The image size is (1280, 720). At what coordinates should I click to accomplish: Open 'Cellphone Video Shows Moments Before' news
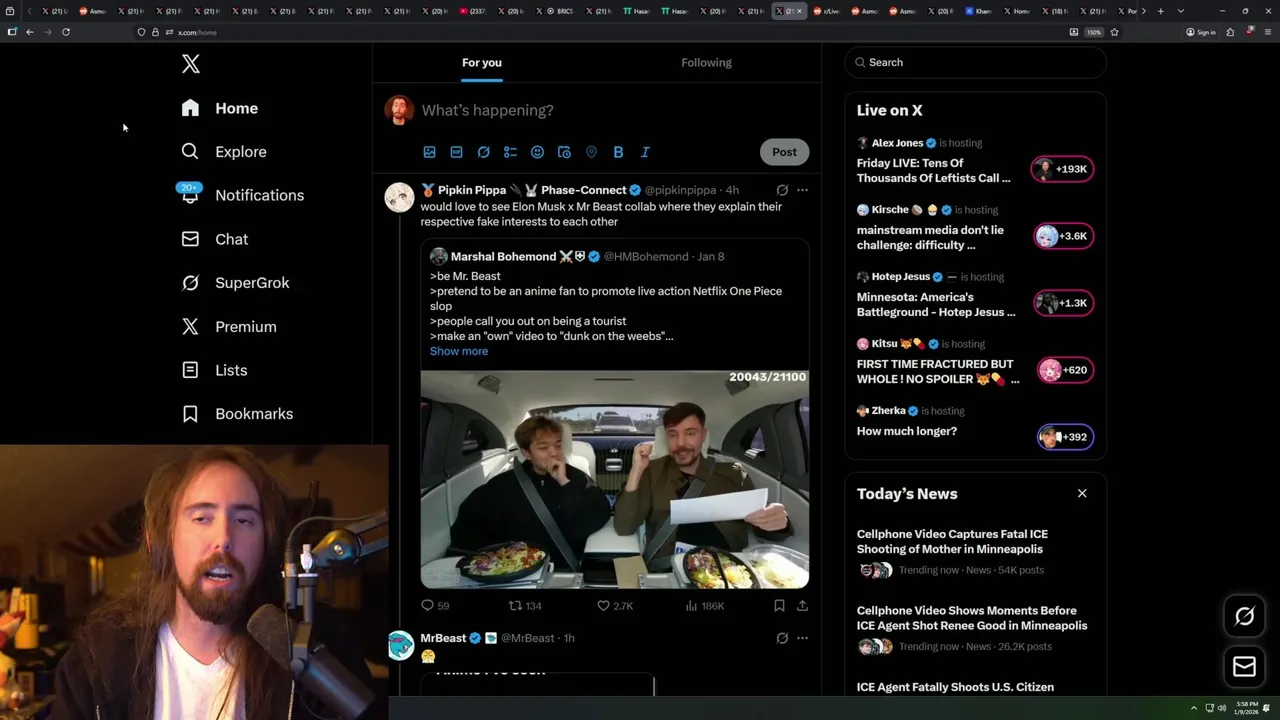[x=972, y=618]
